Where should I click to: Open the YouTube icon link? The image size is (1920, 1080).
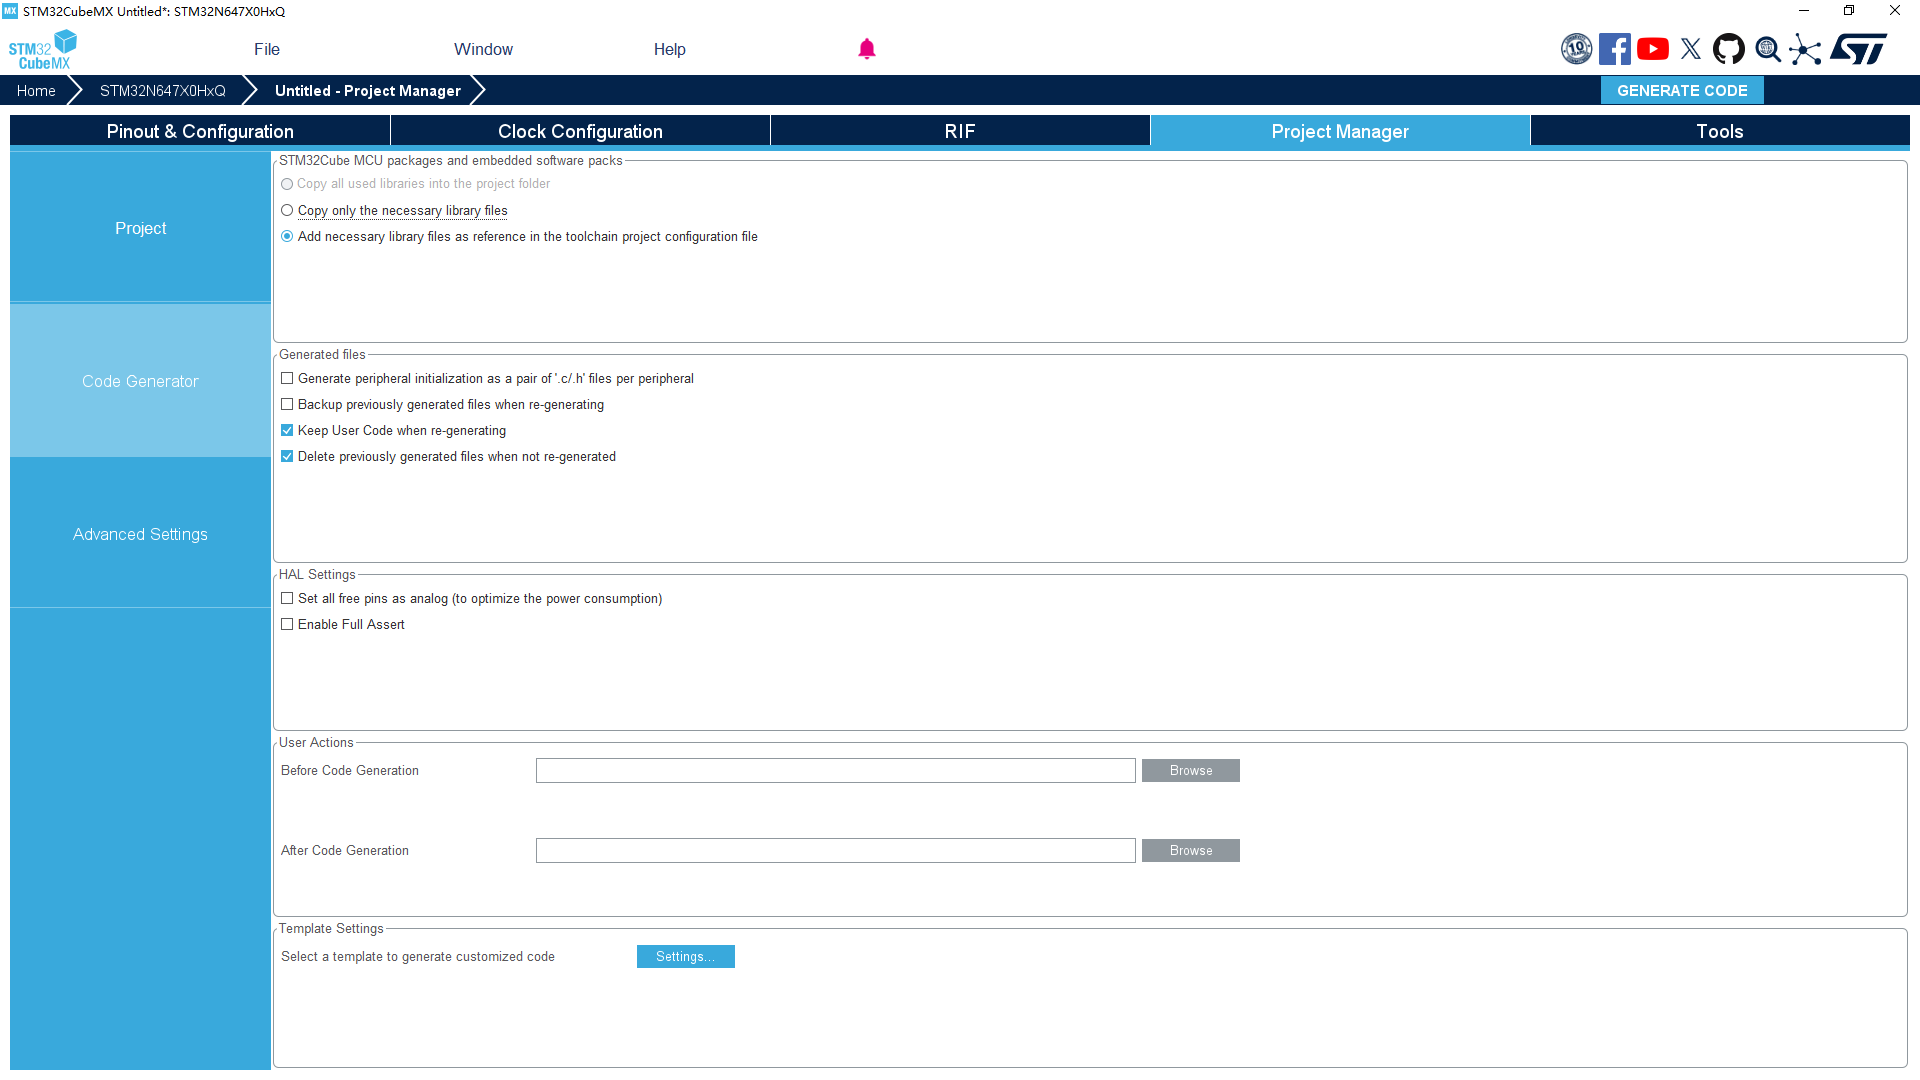coord(1653,49)
